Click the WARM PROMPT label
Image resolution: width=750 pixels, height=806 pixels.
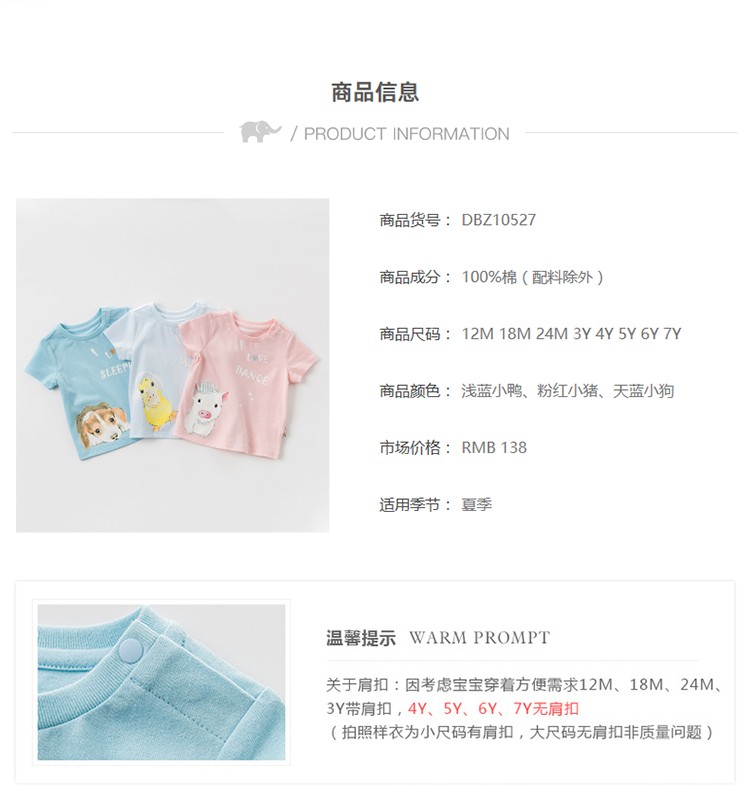[479, 638]
